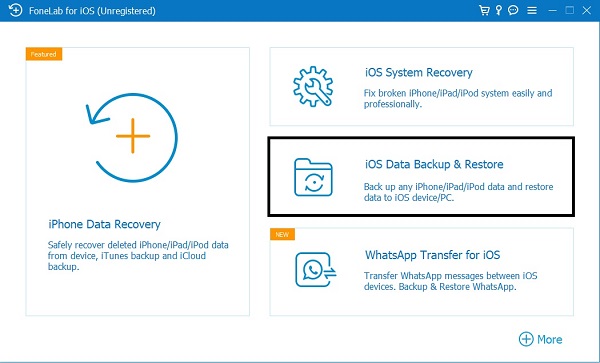Click the FoneLab logo icon in the title bar
600x363 pixels.
click(x=15, y=10)
